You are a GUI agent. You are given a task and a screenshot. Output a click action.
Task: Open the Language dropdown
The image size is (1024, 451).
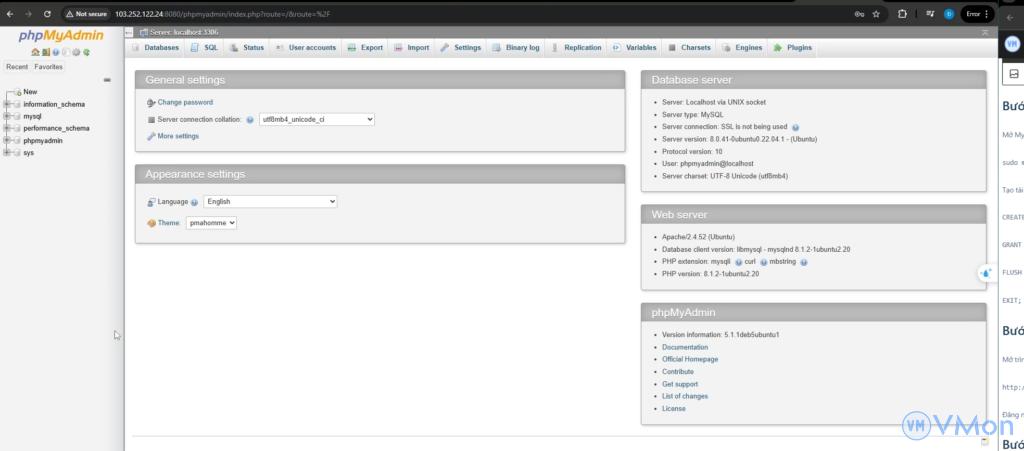(270, 201)
